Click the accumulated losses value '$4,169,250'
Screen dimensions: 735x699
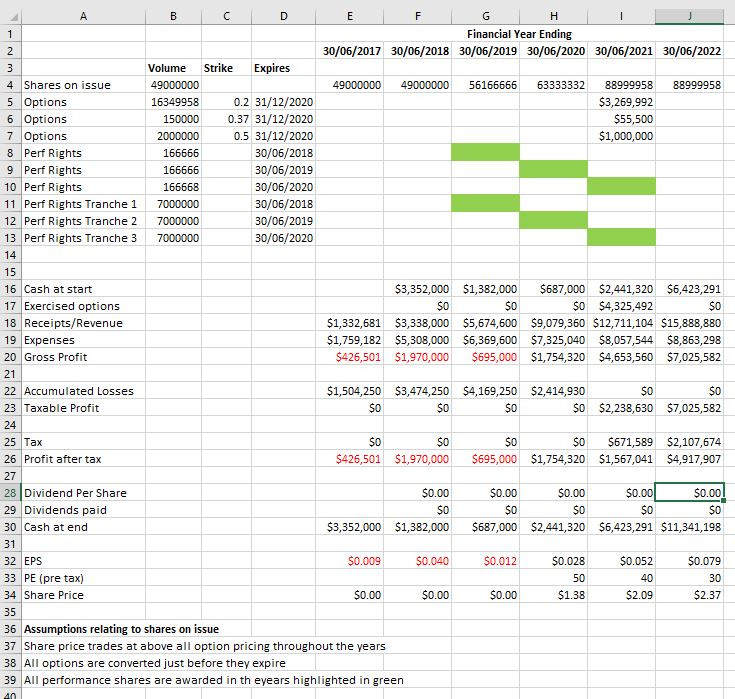[486, 391]
